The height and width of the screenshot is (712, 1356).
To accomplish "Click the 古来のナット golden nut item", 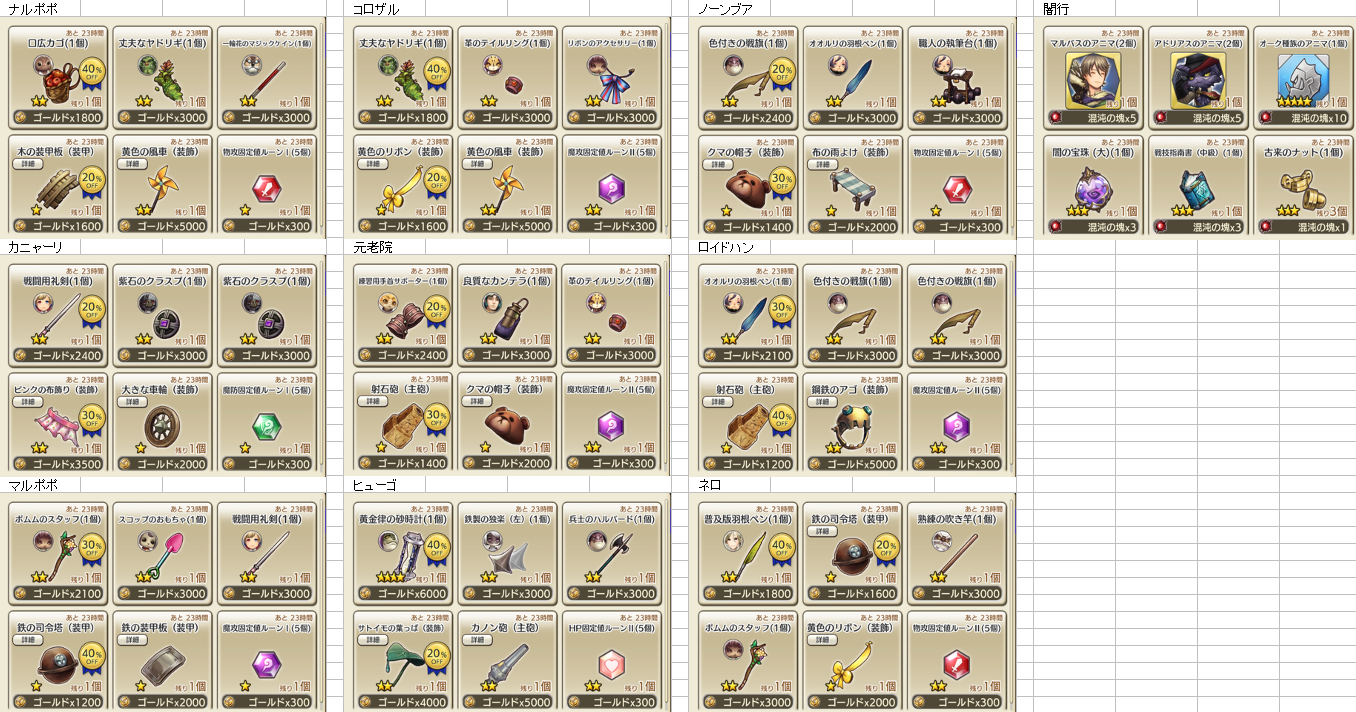I will point(1304,188).
